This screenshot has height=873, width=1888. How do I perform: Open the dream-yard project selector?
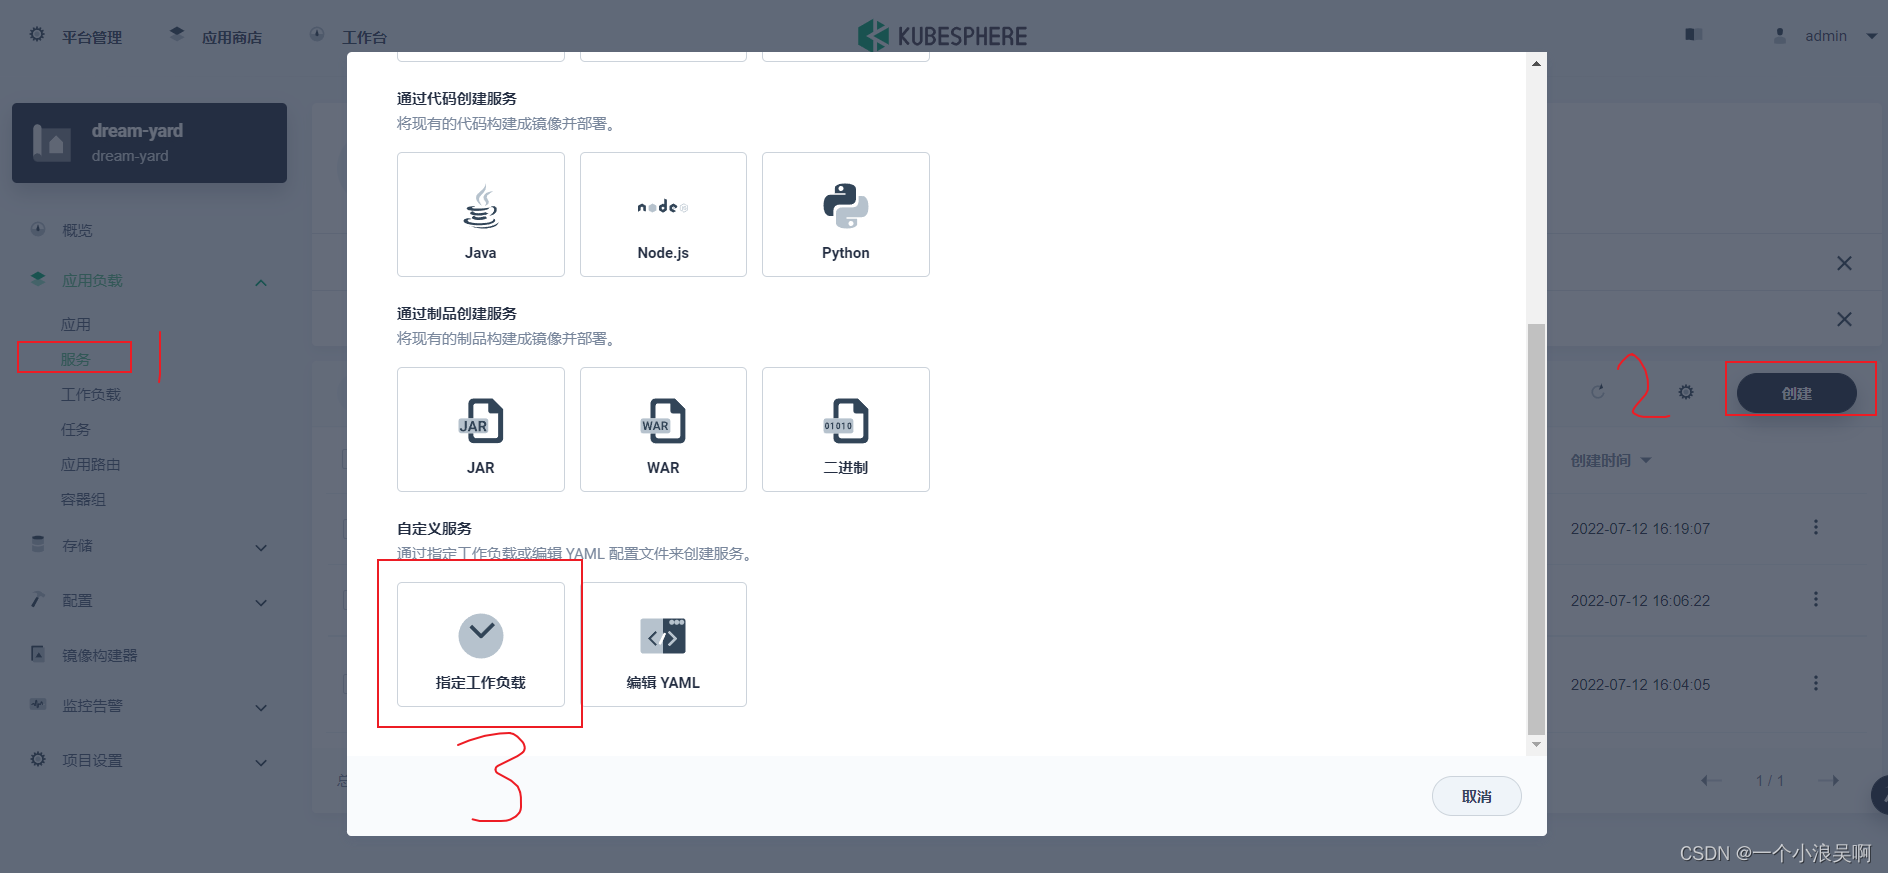point(149,143)
